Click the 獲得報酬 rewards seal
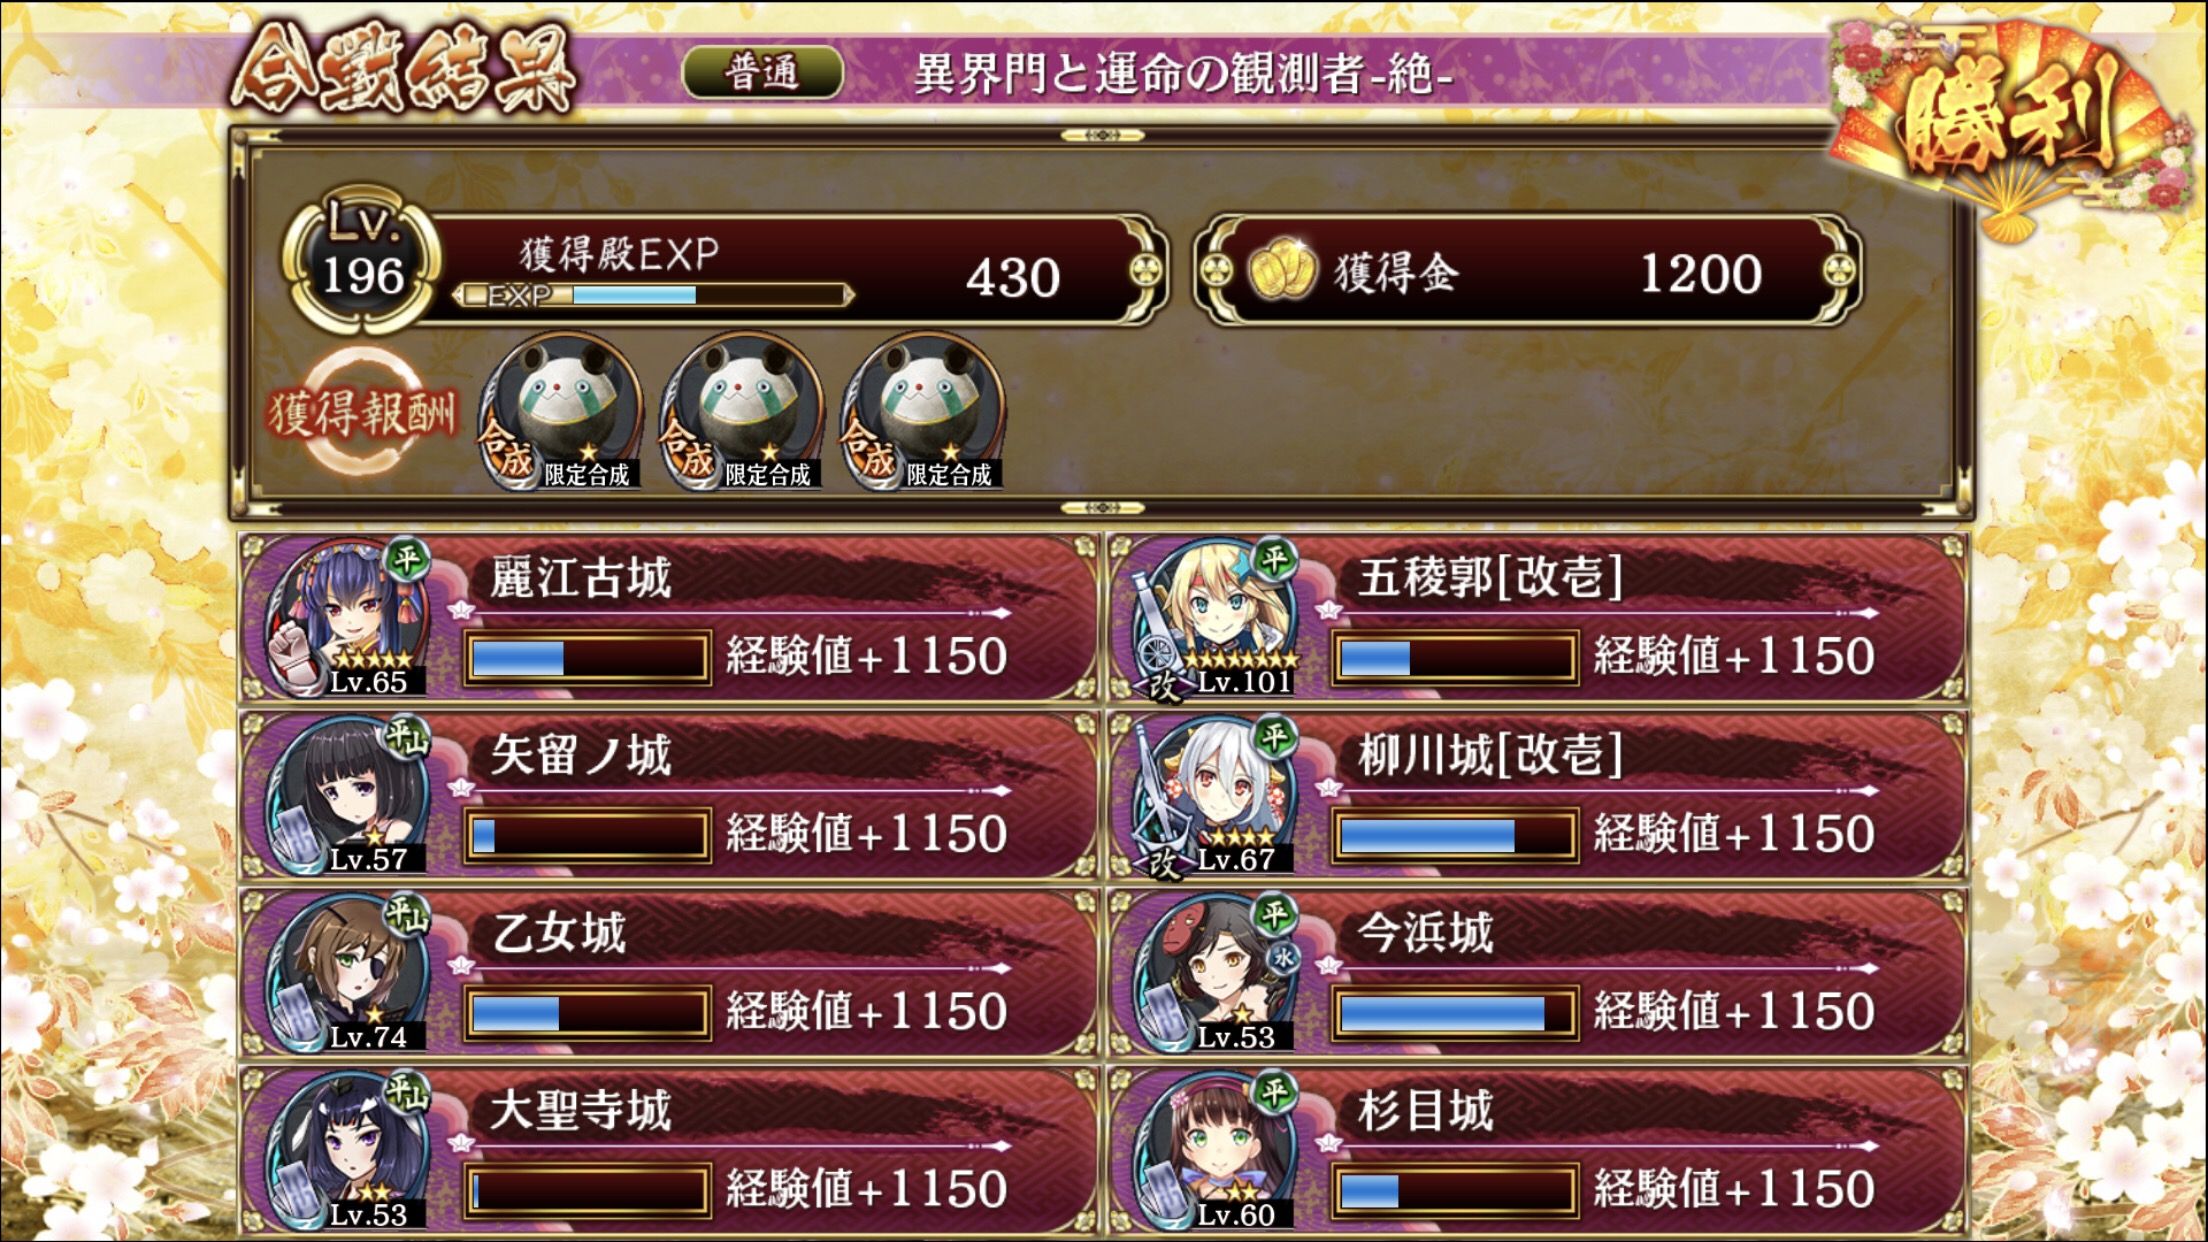 click(362, 411)
